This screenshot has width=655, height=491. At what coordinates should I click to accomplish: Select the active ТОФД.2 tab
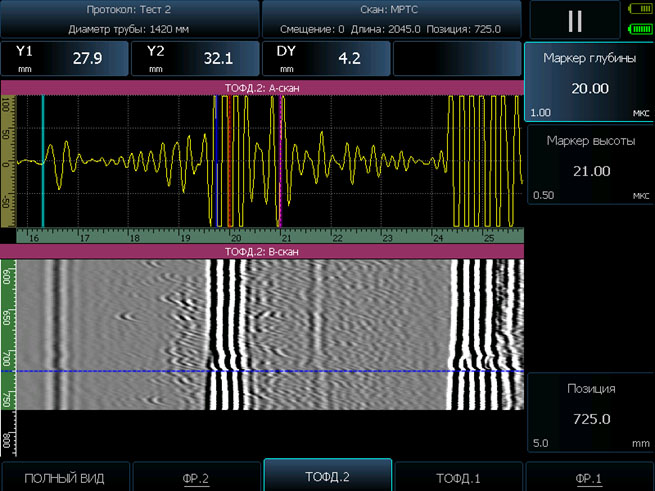[328, 476]
